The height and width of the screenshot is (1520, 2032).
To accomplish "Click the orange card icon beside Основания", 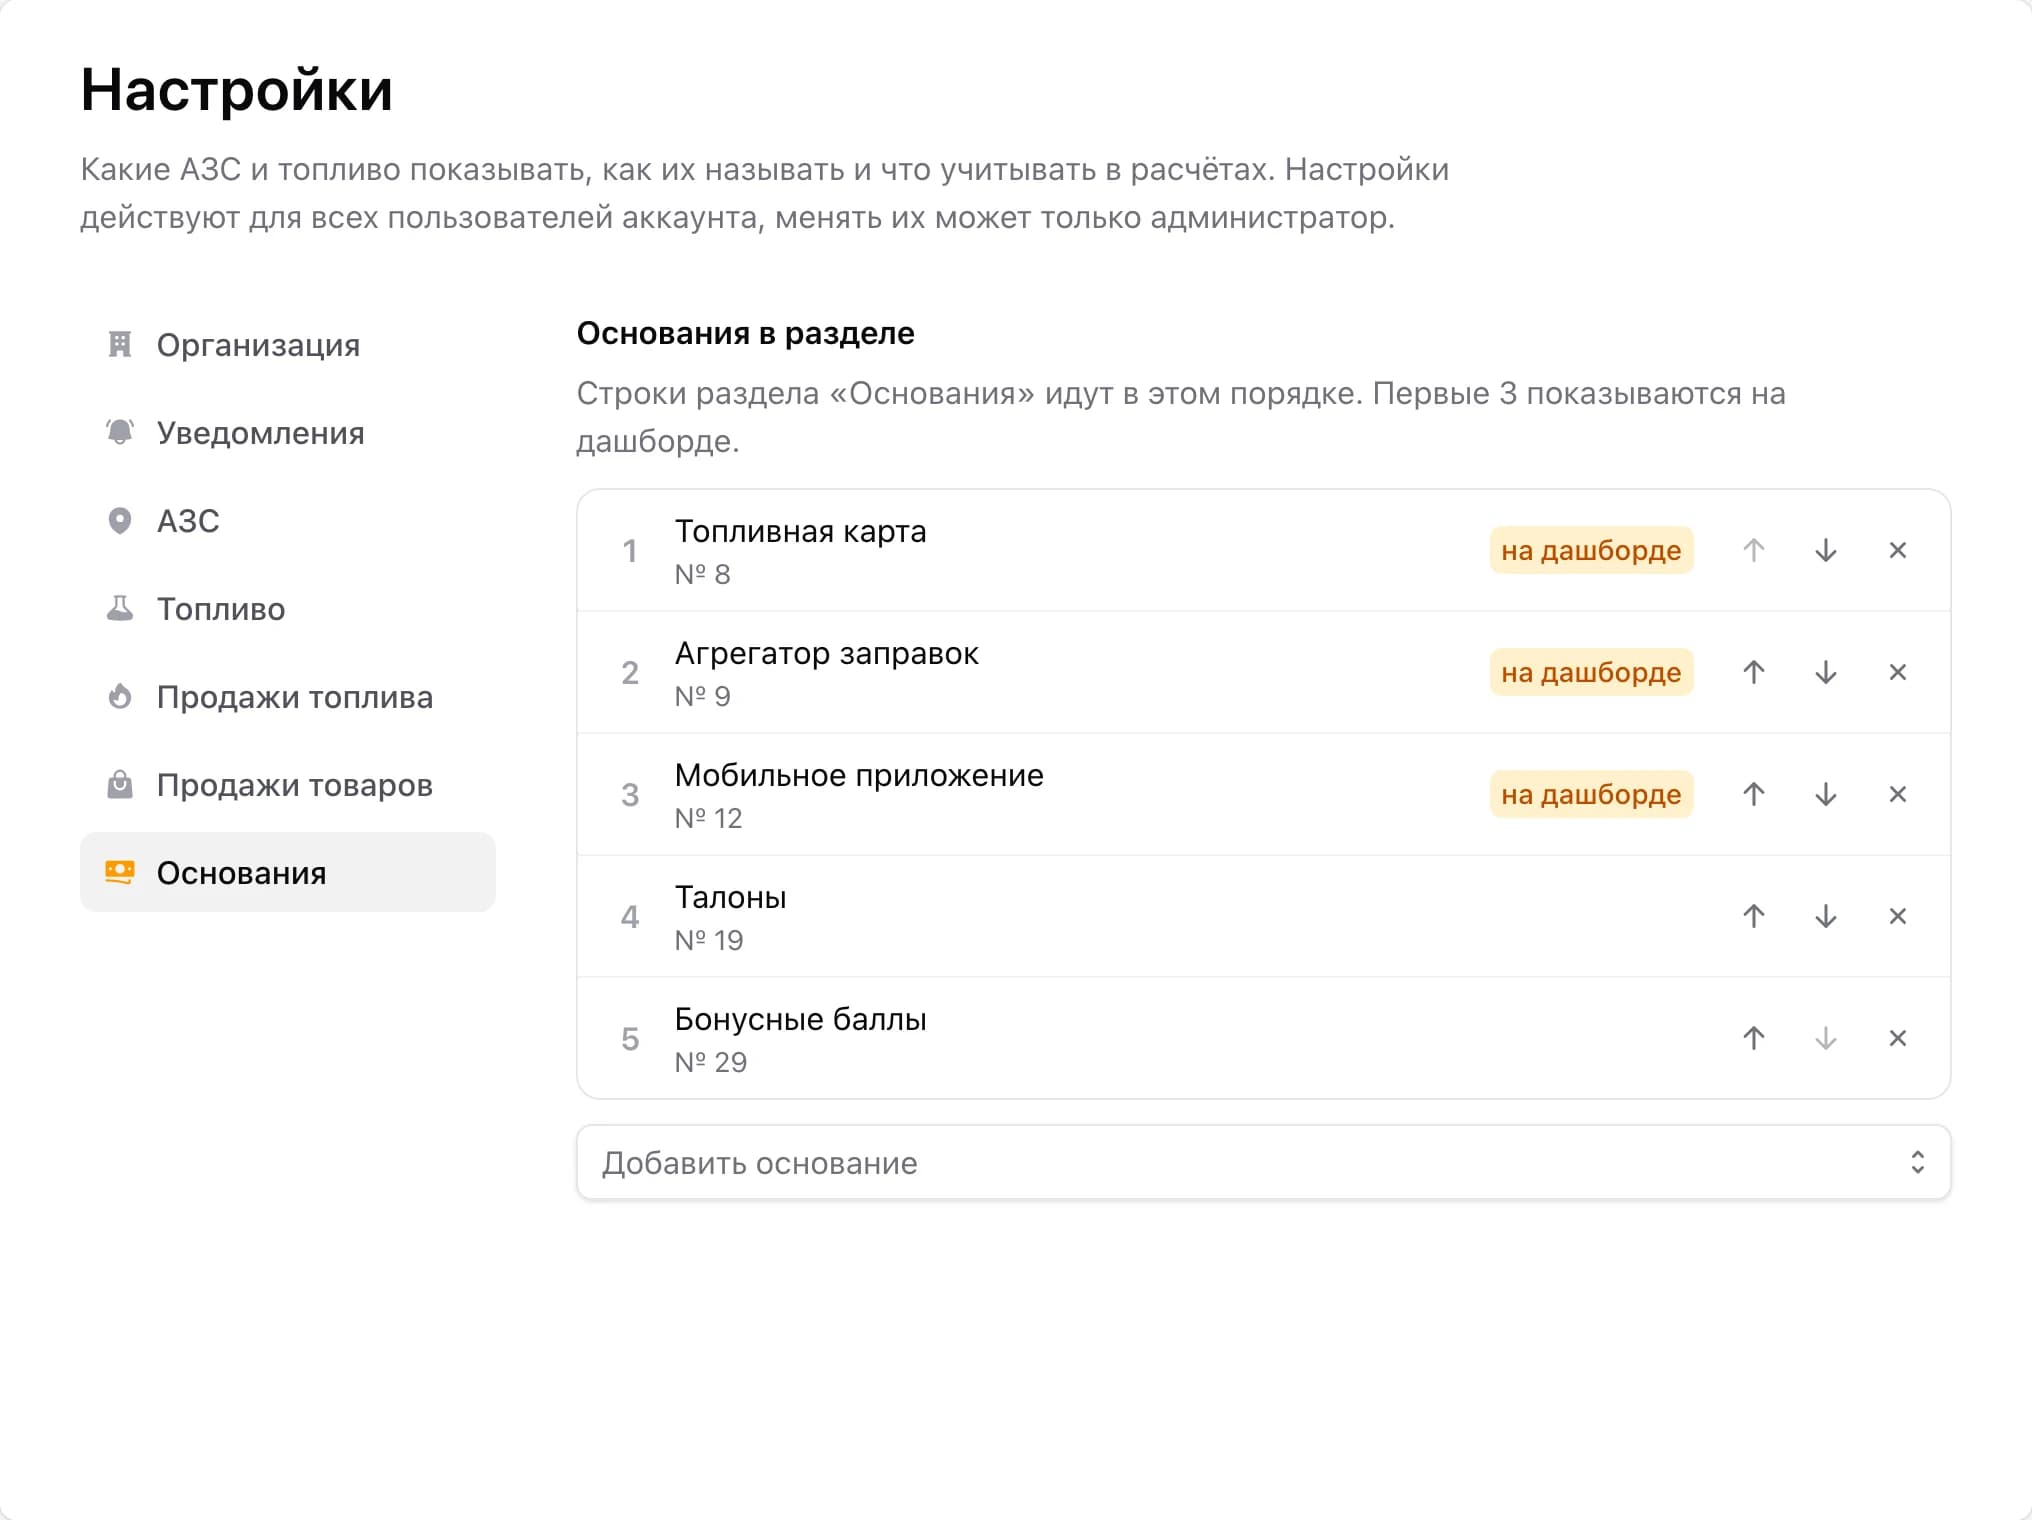I will tap(120, 872).
